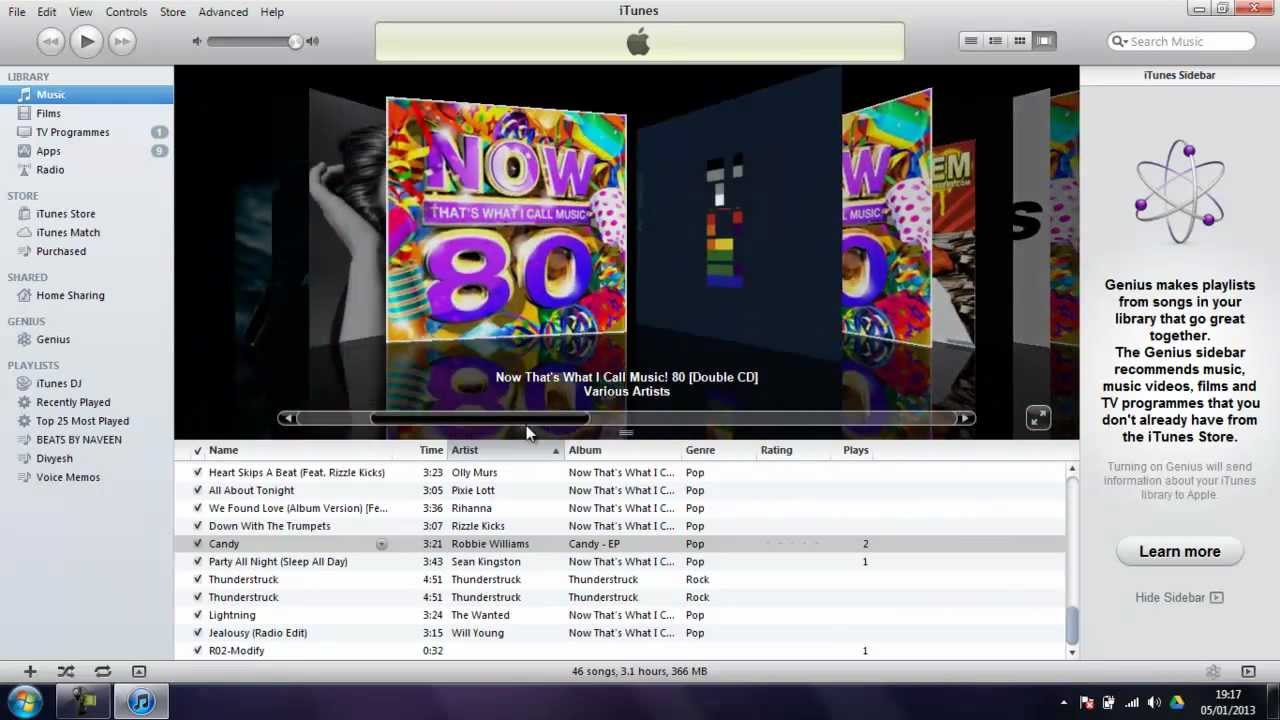Viewport: 1280px width, 720px height.
Task: Open the Advanced menu
Action: [223, 12]
